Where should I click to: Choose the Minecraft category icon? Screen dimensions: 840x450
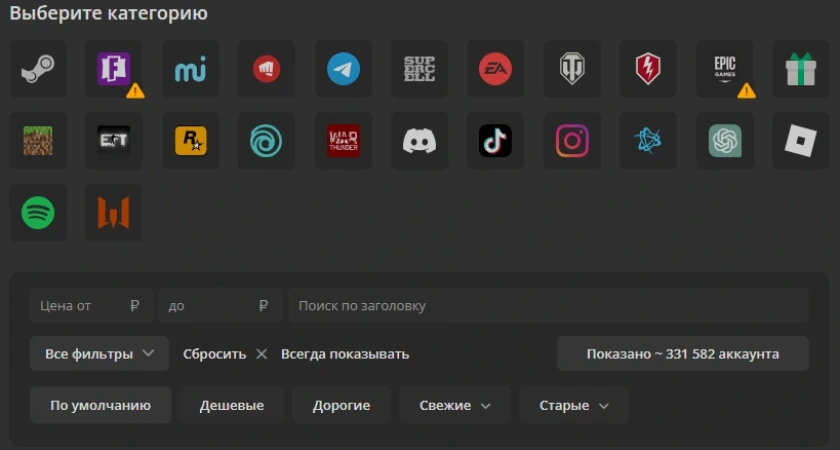tap(38, 141)
